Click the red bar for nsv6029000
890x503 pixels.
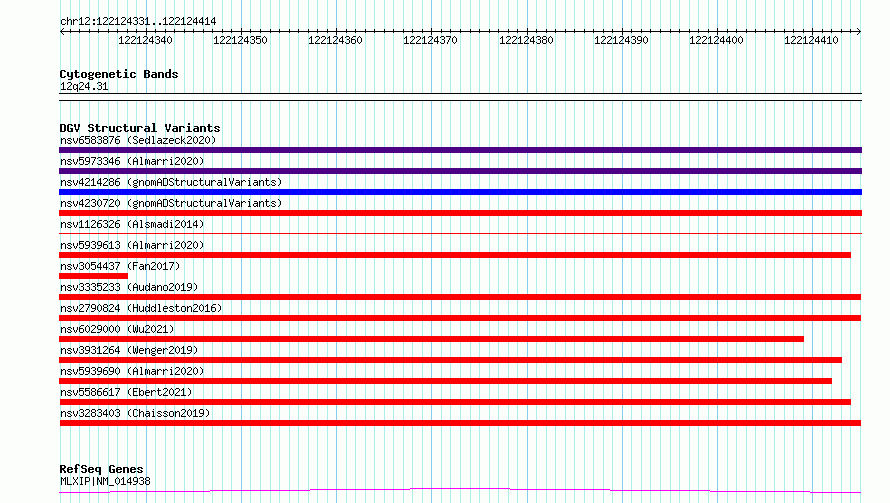(431, 339)
